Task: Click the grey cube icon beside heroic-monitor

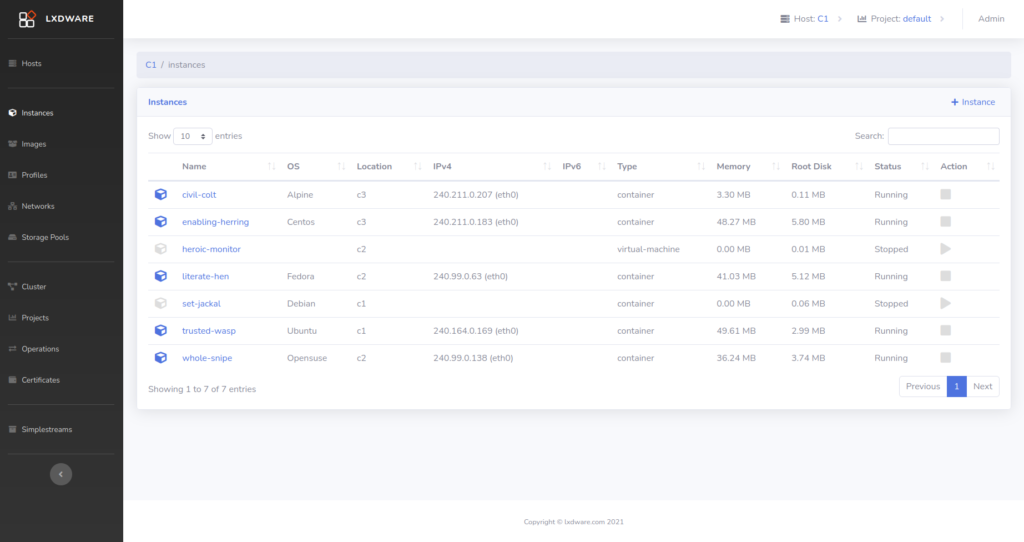Action: [x=161, y=249]
